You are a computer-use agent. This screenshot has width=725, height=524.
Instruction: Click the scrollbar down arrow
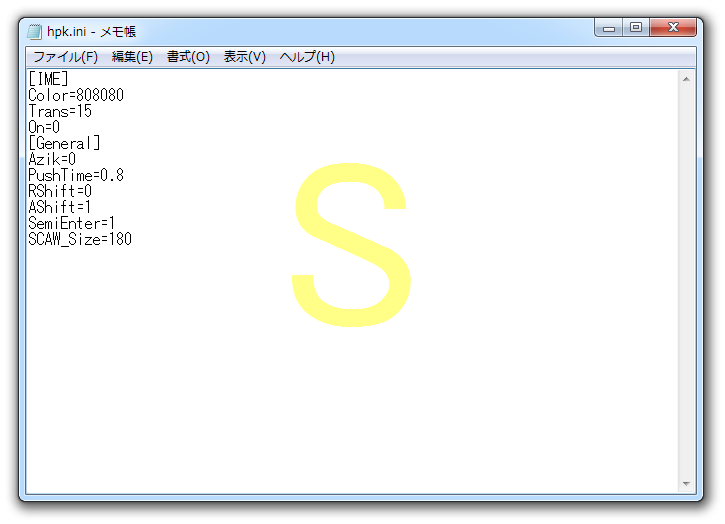pyautogui.click(x=686, y=484)
